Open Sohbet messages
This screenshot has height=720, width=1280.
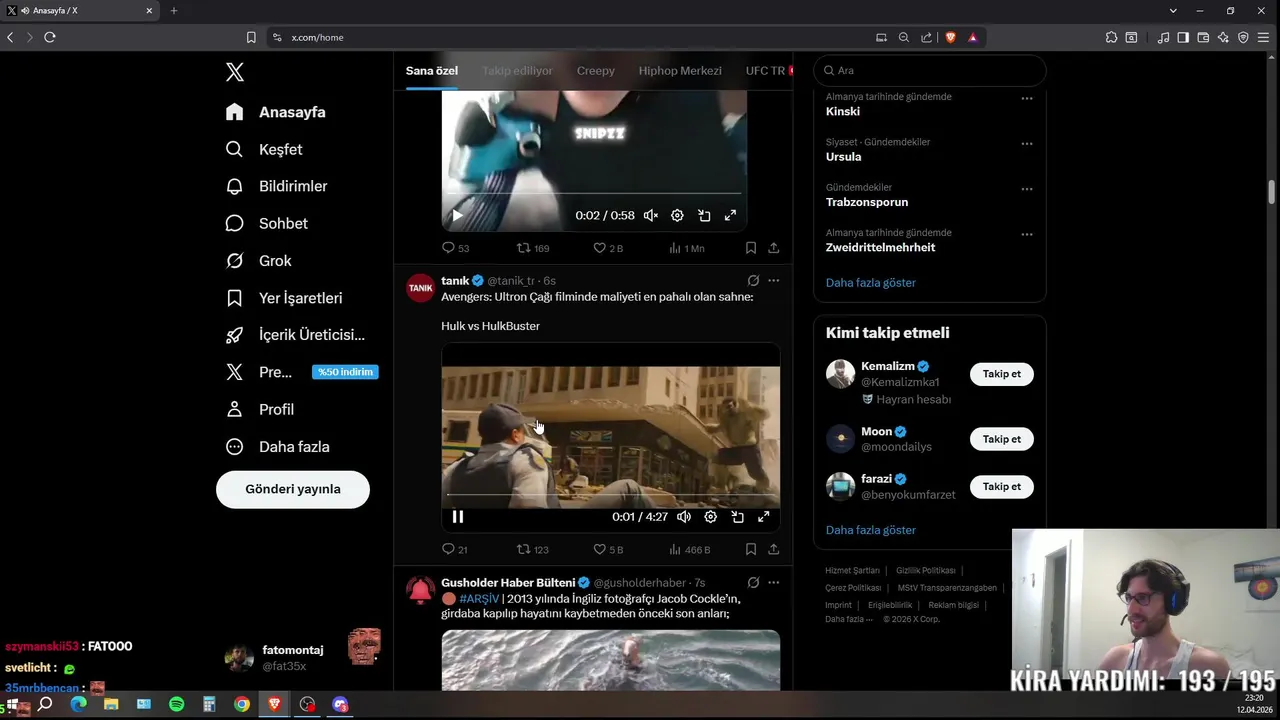266,223
